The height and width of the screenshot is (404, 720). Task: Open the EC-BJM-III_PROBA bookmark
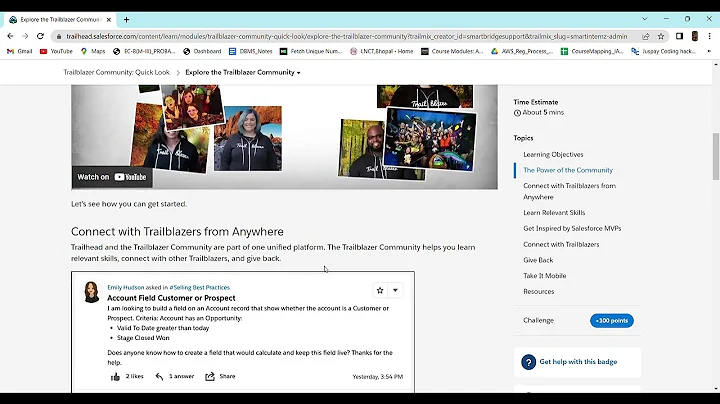[144, 51]
